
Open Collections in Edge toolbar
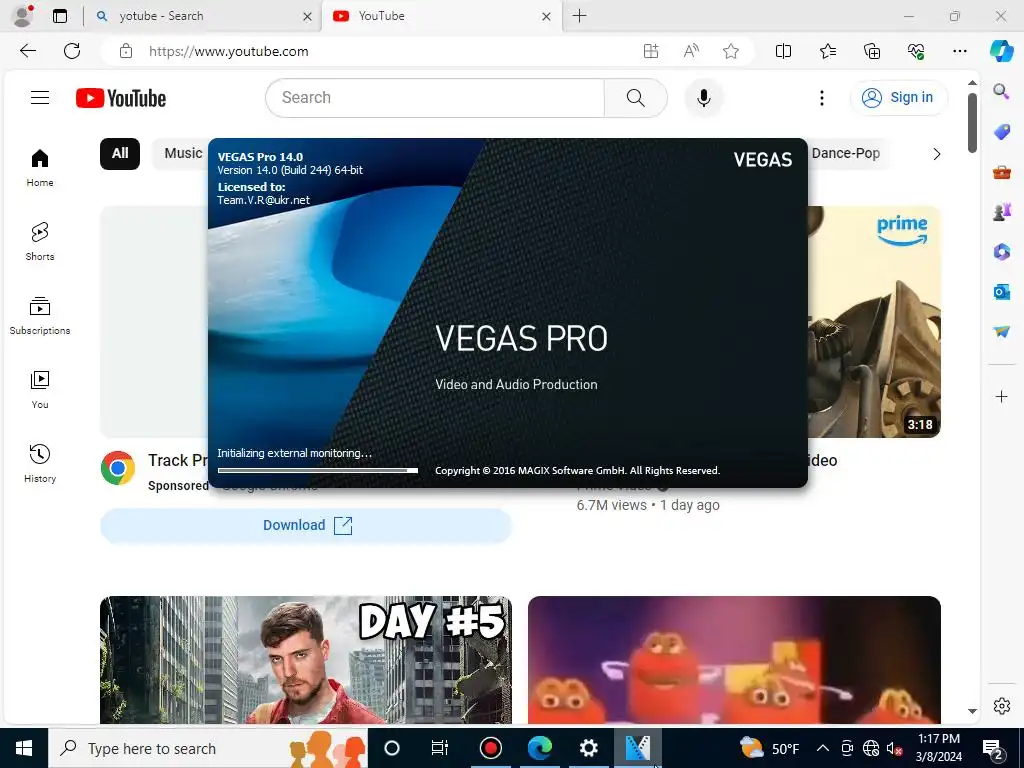(x=872, y=51)
